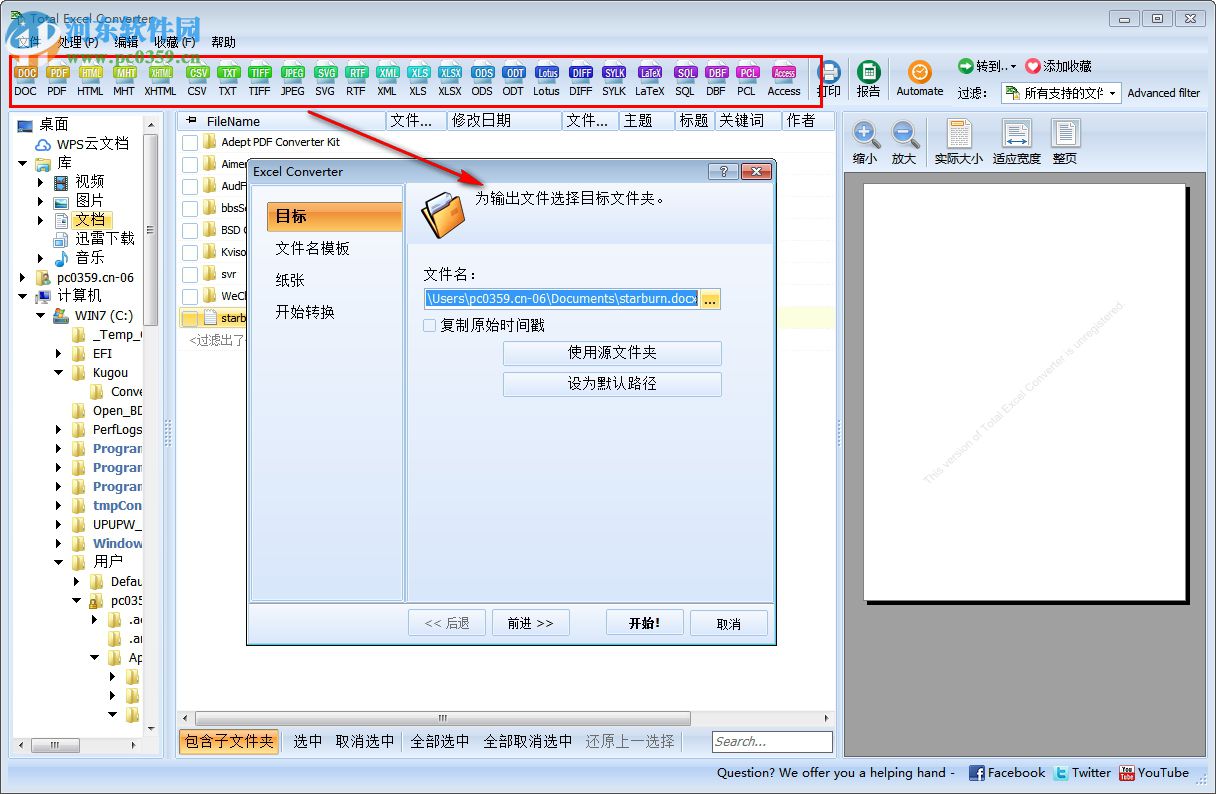The image size is (1216, 794).
Task: Click the Automate toolbar icon
Action: [x=919, y=75]
